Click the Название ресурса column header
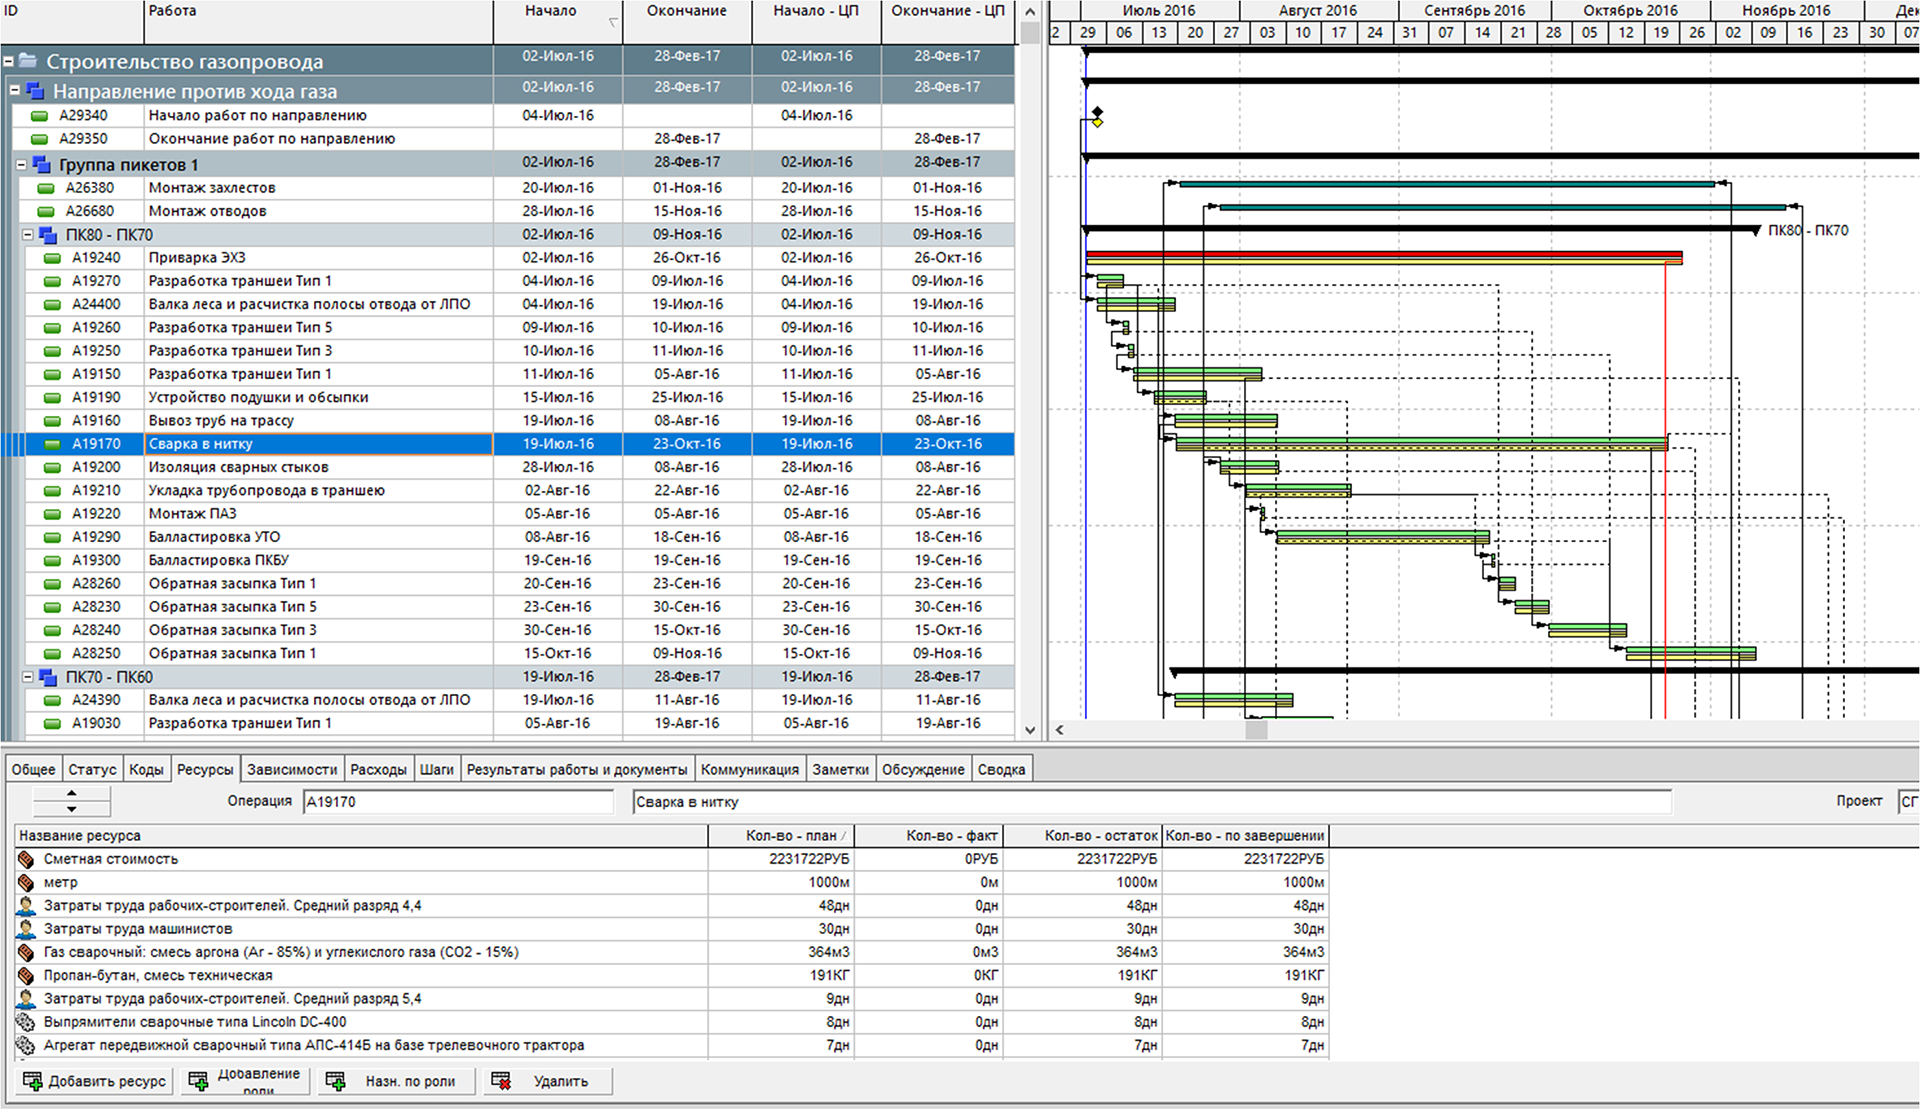This screenshot has height=1110, width=1920. (361, 836)
